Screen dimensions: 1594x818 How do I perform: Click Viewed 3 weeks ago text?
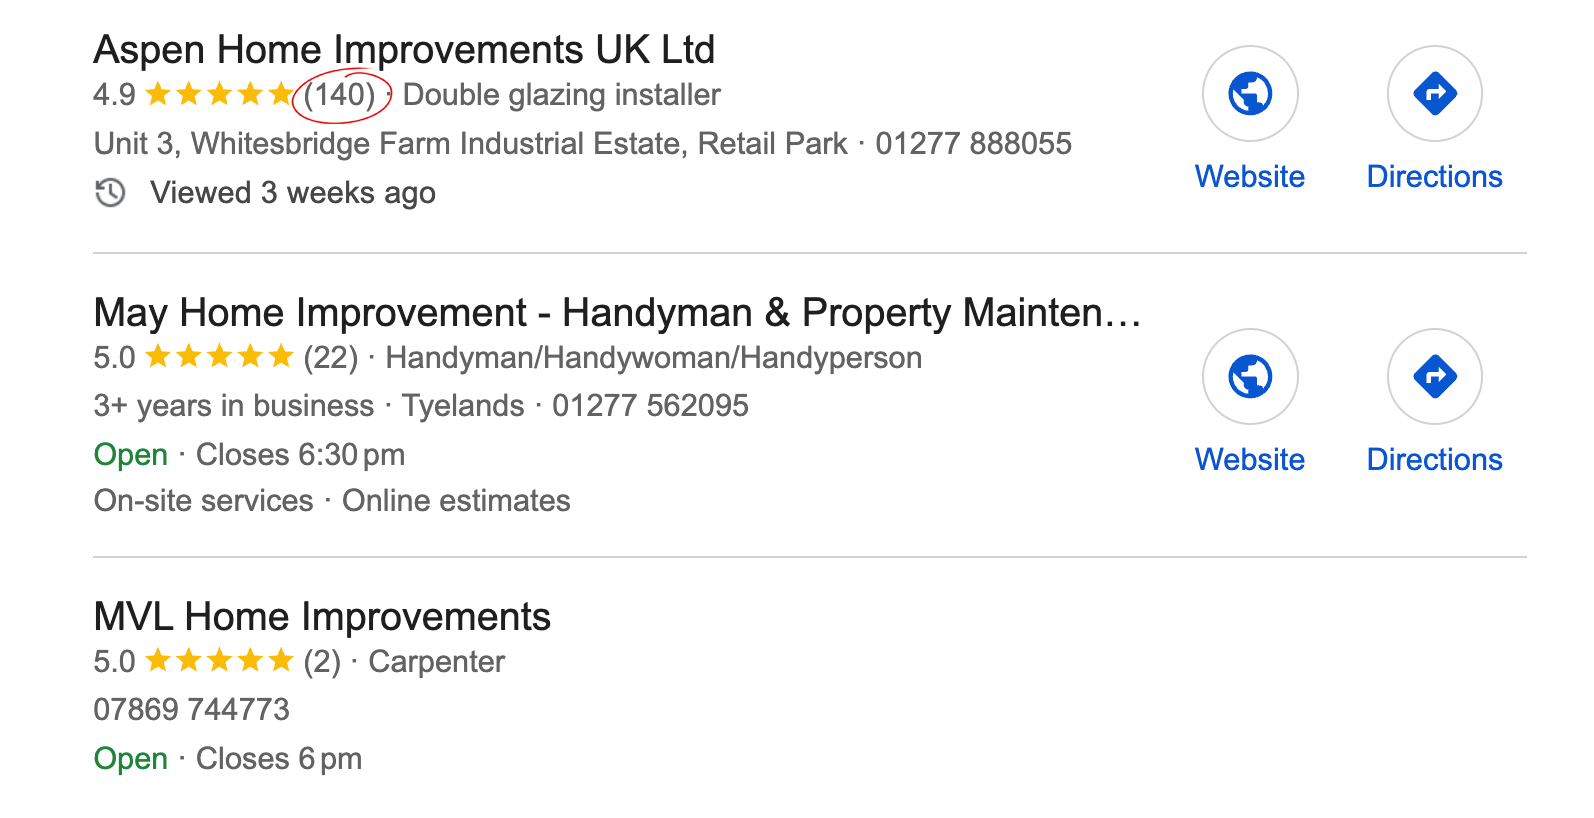pyautogui.click(x=293, y=192)
